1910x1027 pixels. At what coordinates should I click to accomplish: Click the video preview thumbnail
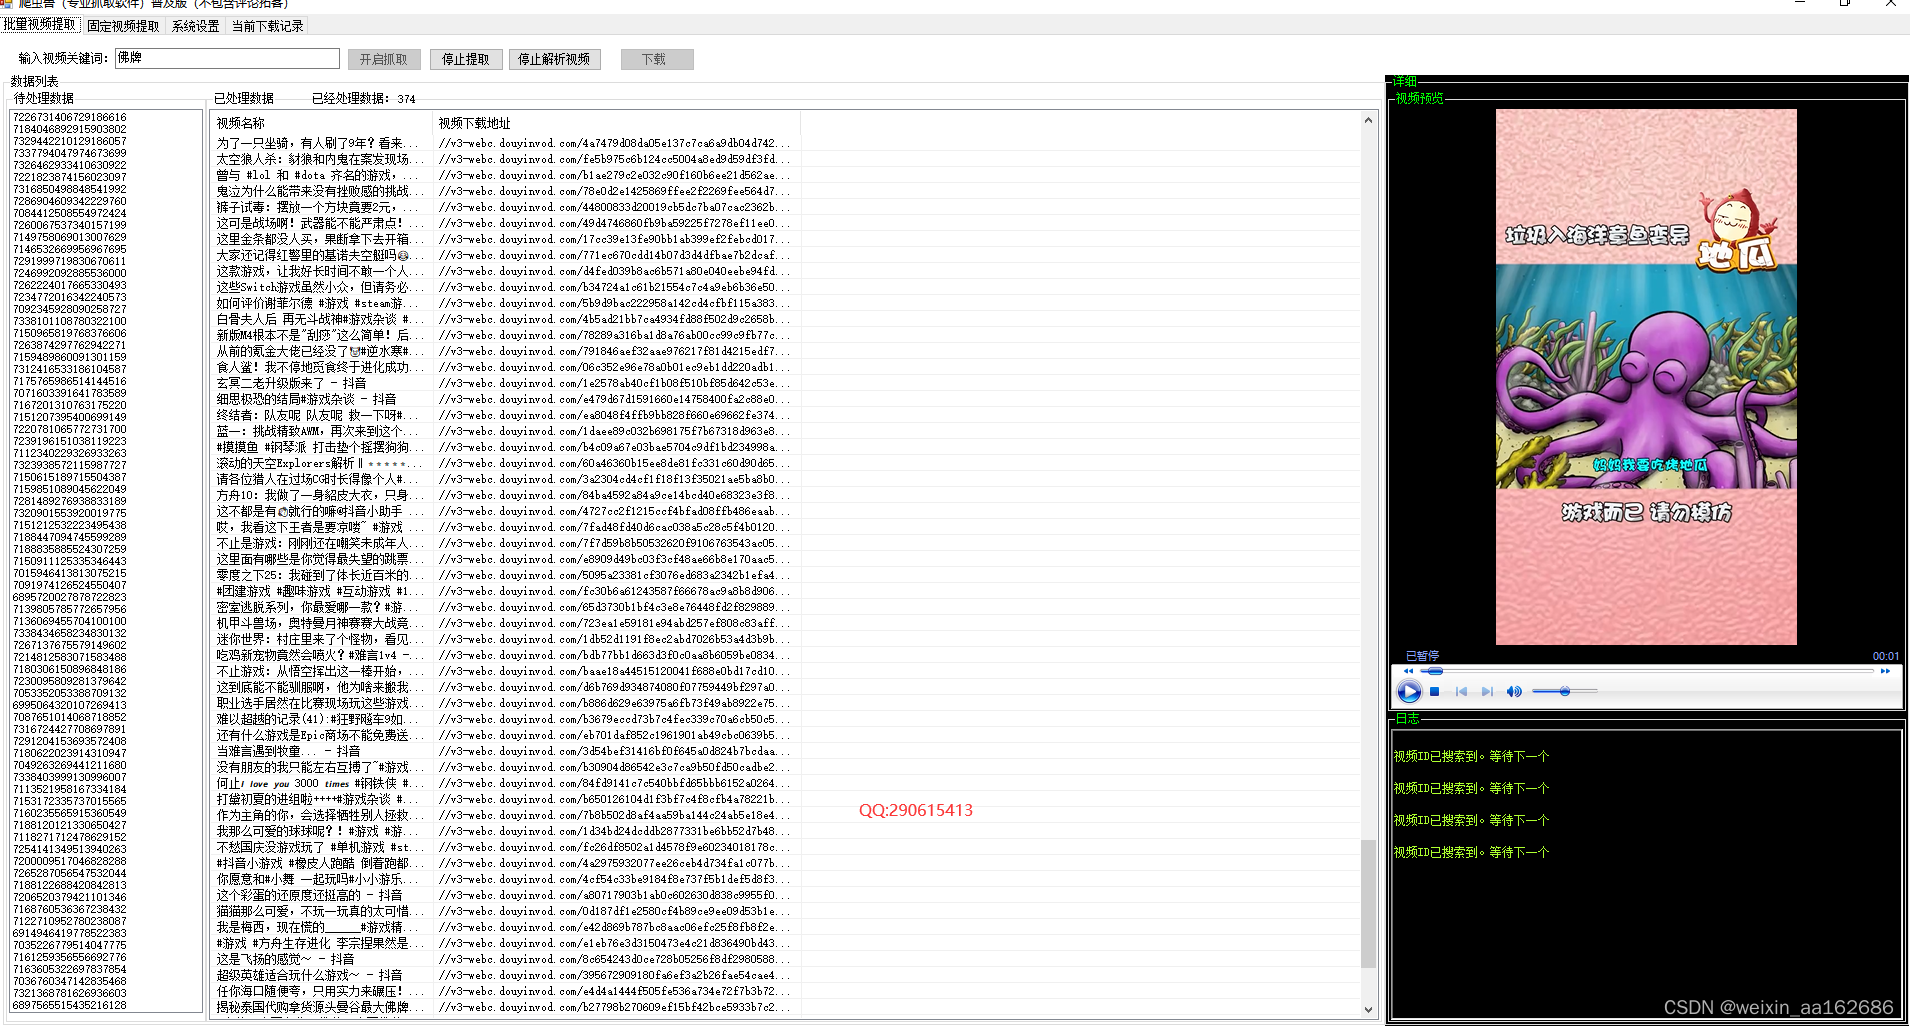[1646, 377]
